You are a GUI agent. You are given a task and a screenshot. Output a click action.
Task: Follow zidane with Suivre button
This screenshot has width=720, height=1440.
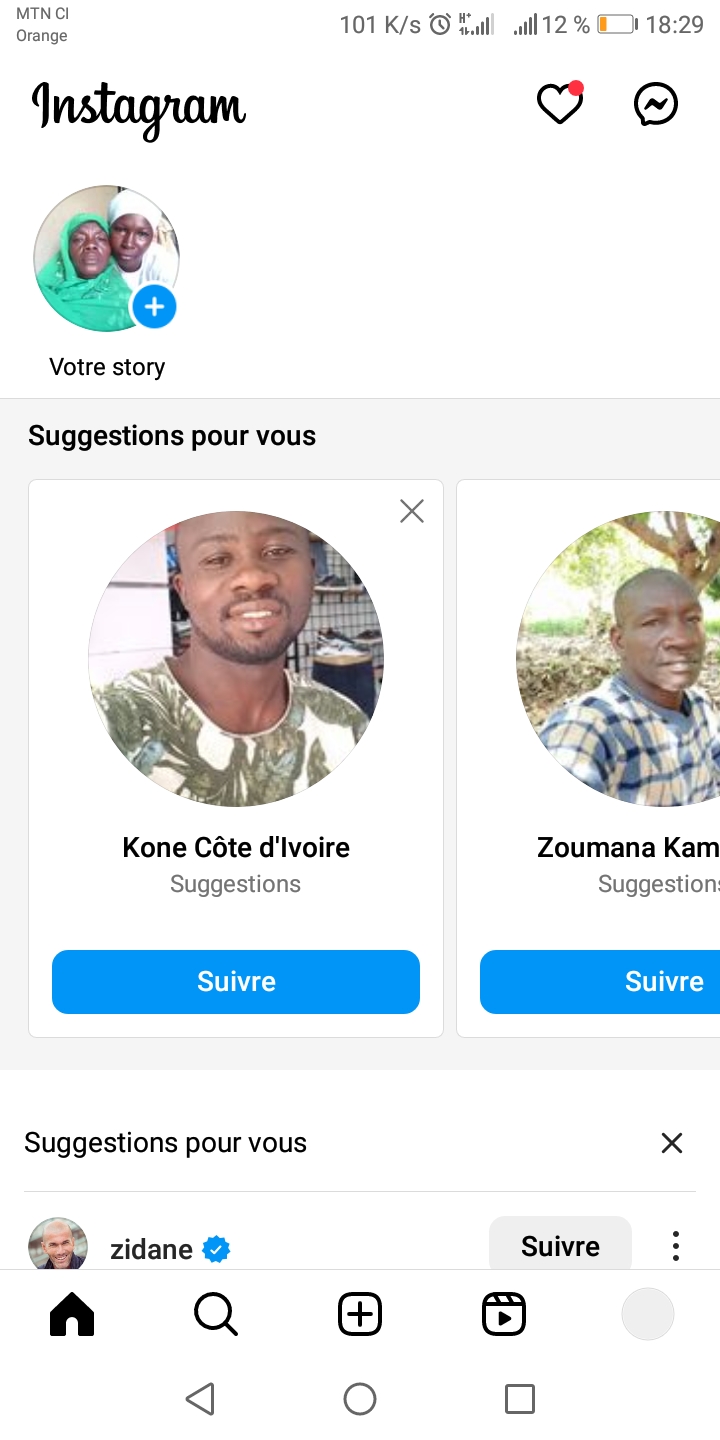tap(560, 1246)
